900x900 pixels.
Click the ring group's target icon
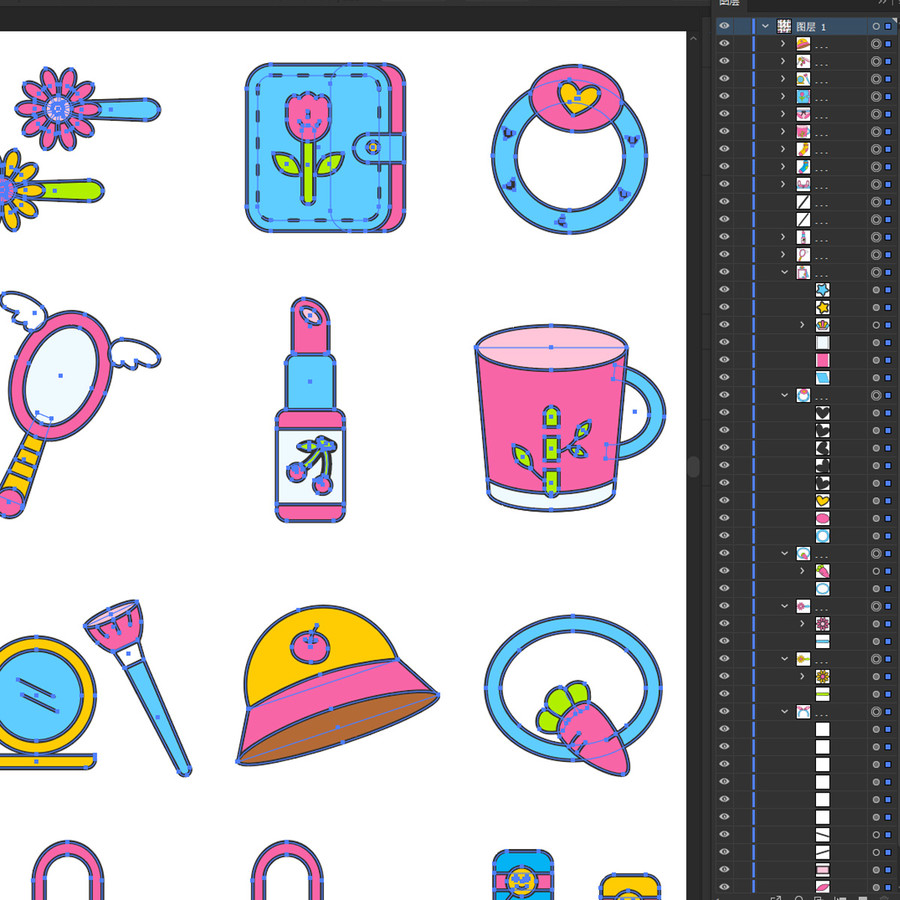click(876, 395)
